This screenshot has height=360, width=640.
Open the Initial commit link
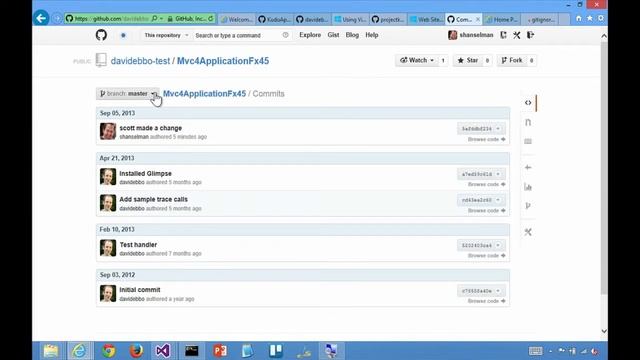140,290
